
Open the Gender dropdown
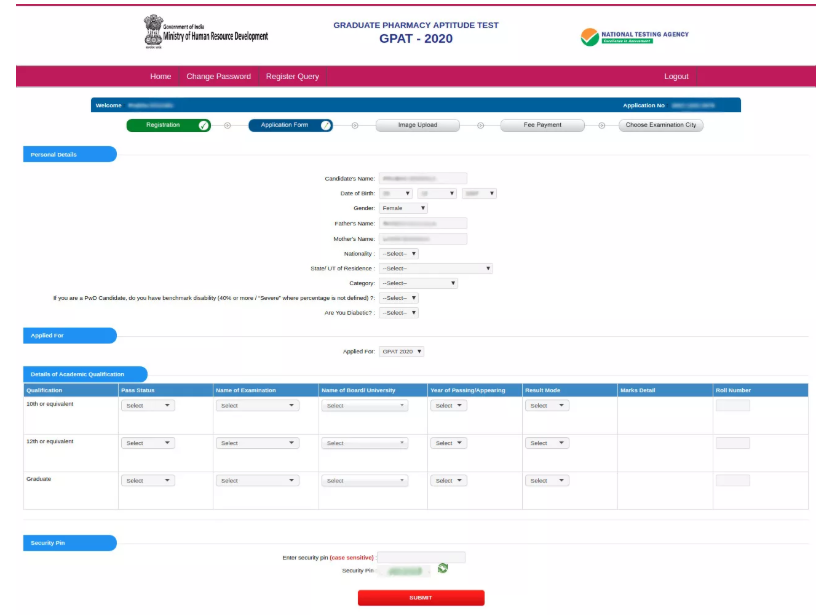pos(404,208)
